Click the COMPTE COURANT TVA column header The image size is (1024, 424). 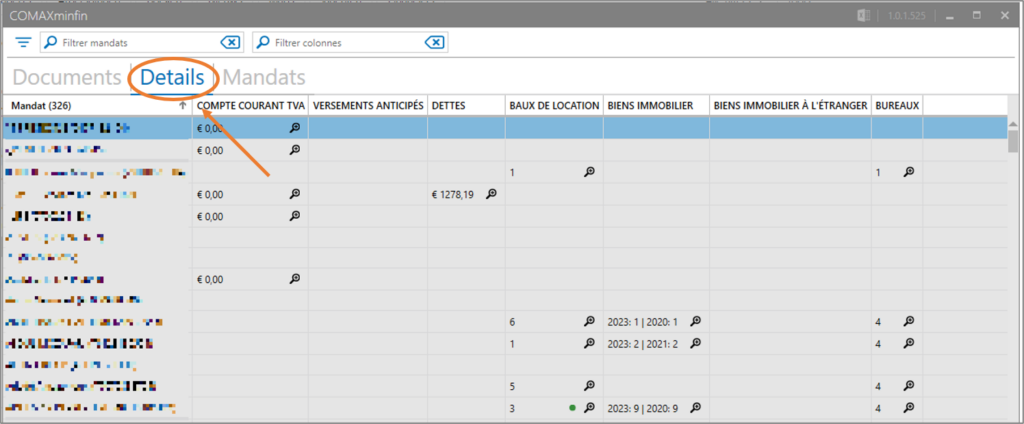[x=251, y=105]
